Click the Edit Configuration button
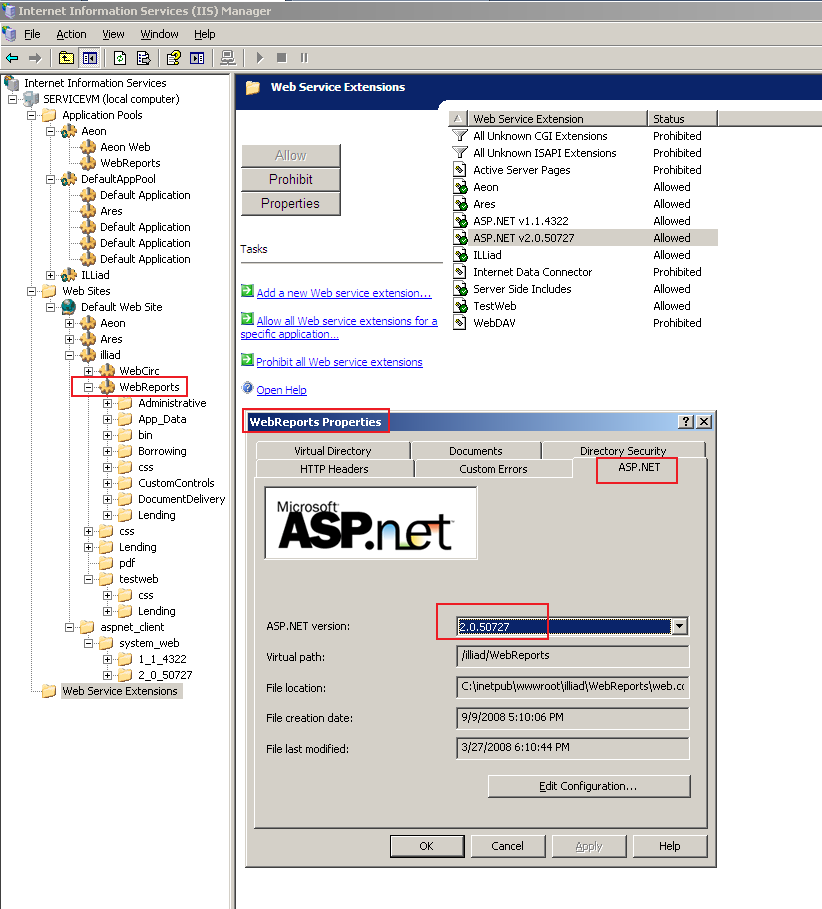This screenshot has height=909, width=822. click(589, 786)
